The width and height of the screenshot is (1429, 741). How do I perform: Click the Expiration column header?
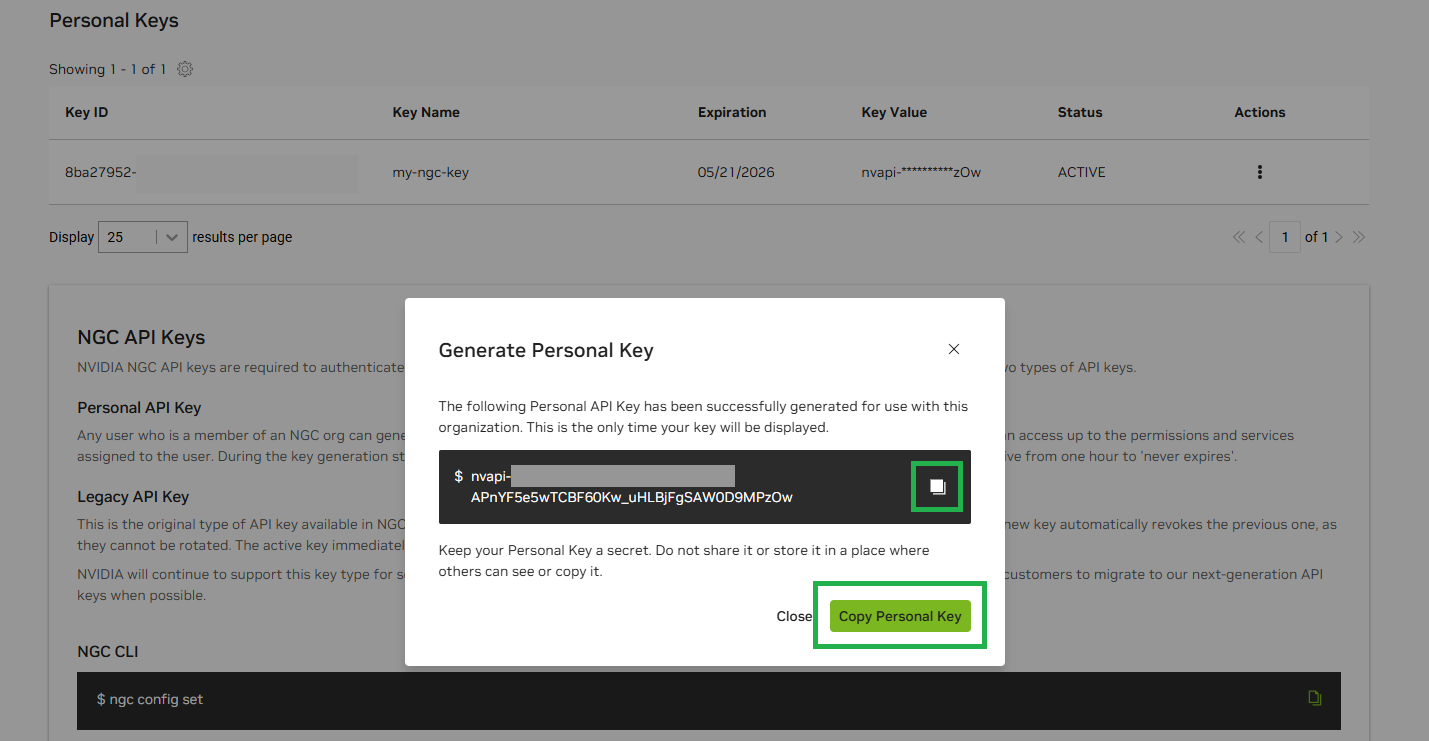[x=732, y=112]
